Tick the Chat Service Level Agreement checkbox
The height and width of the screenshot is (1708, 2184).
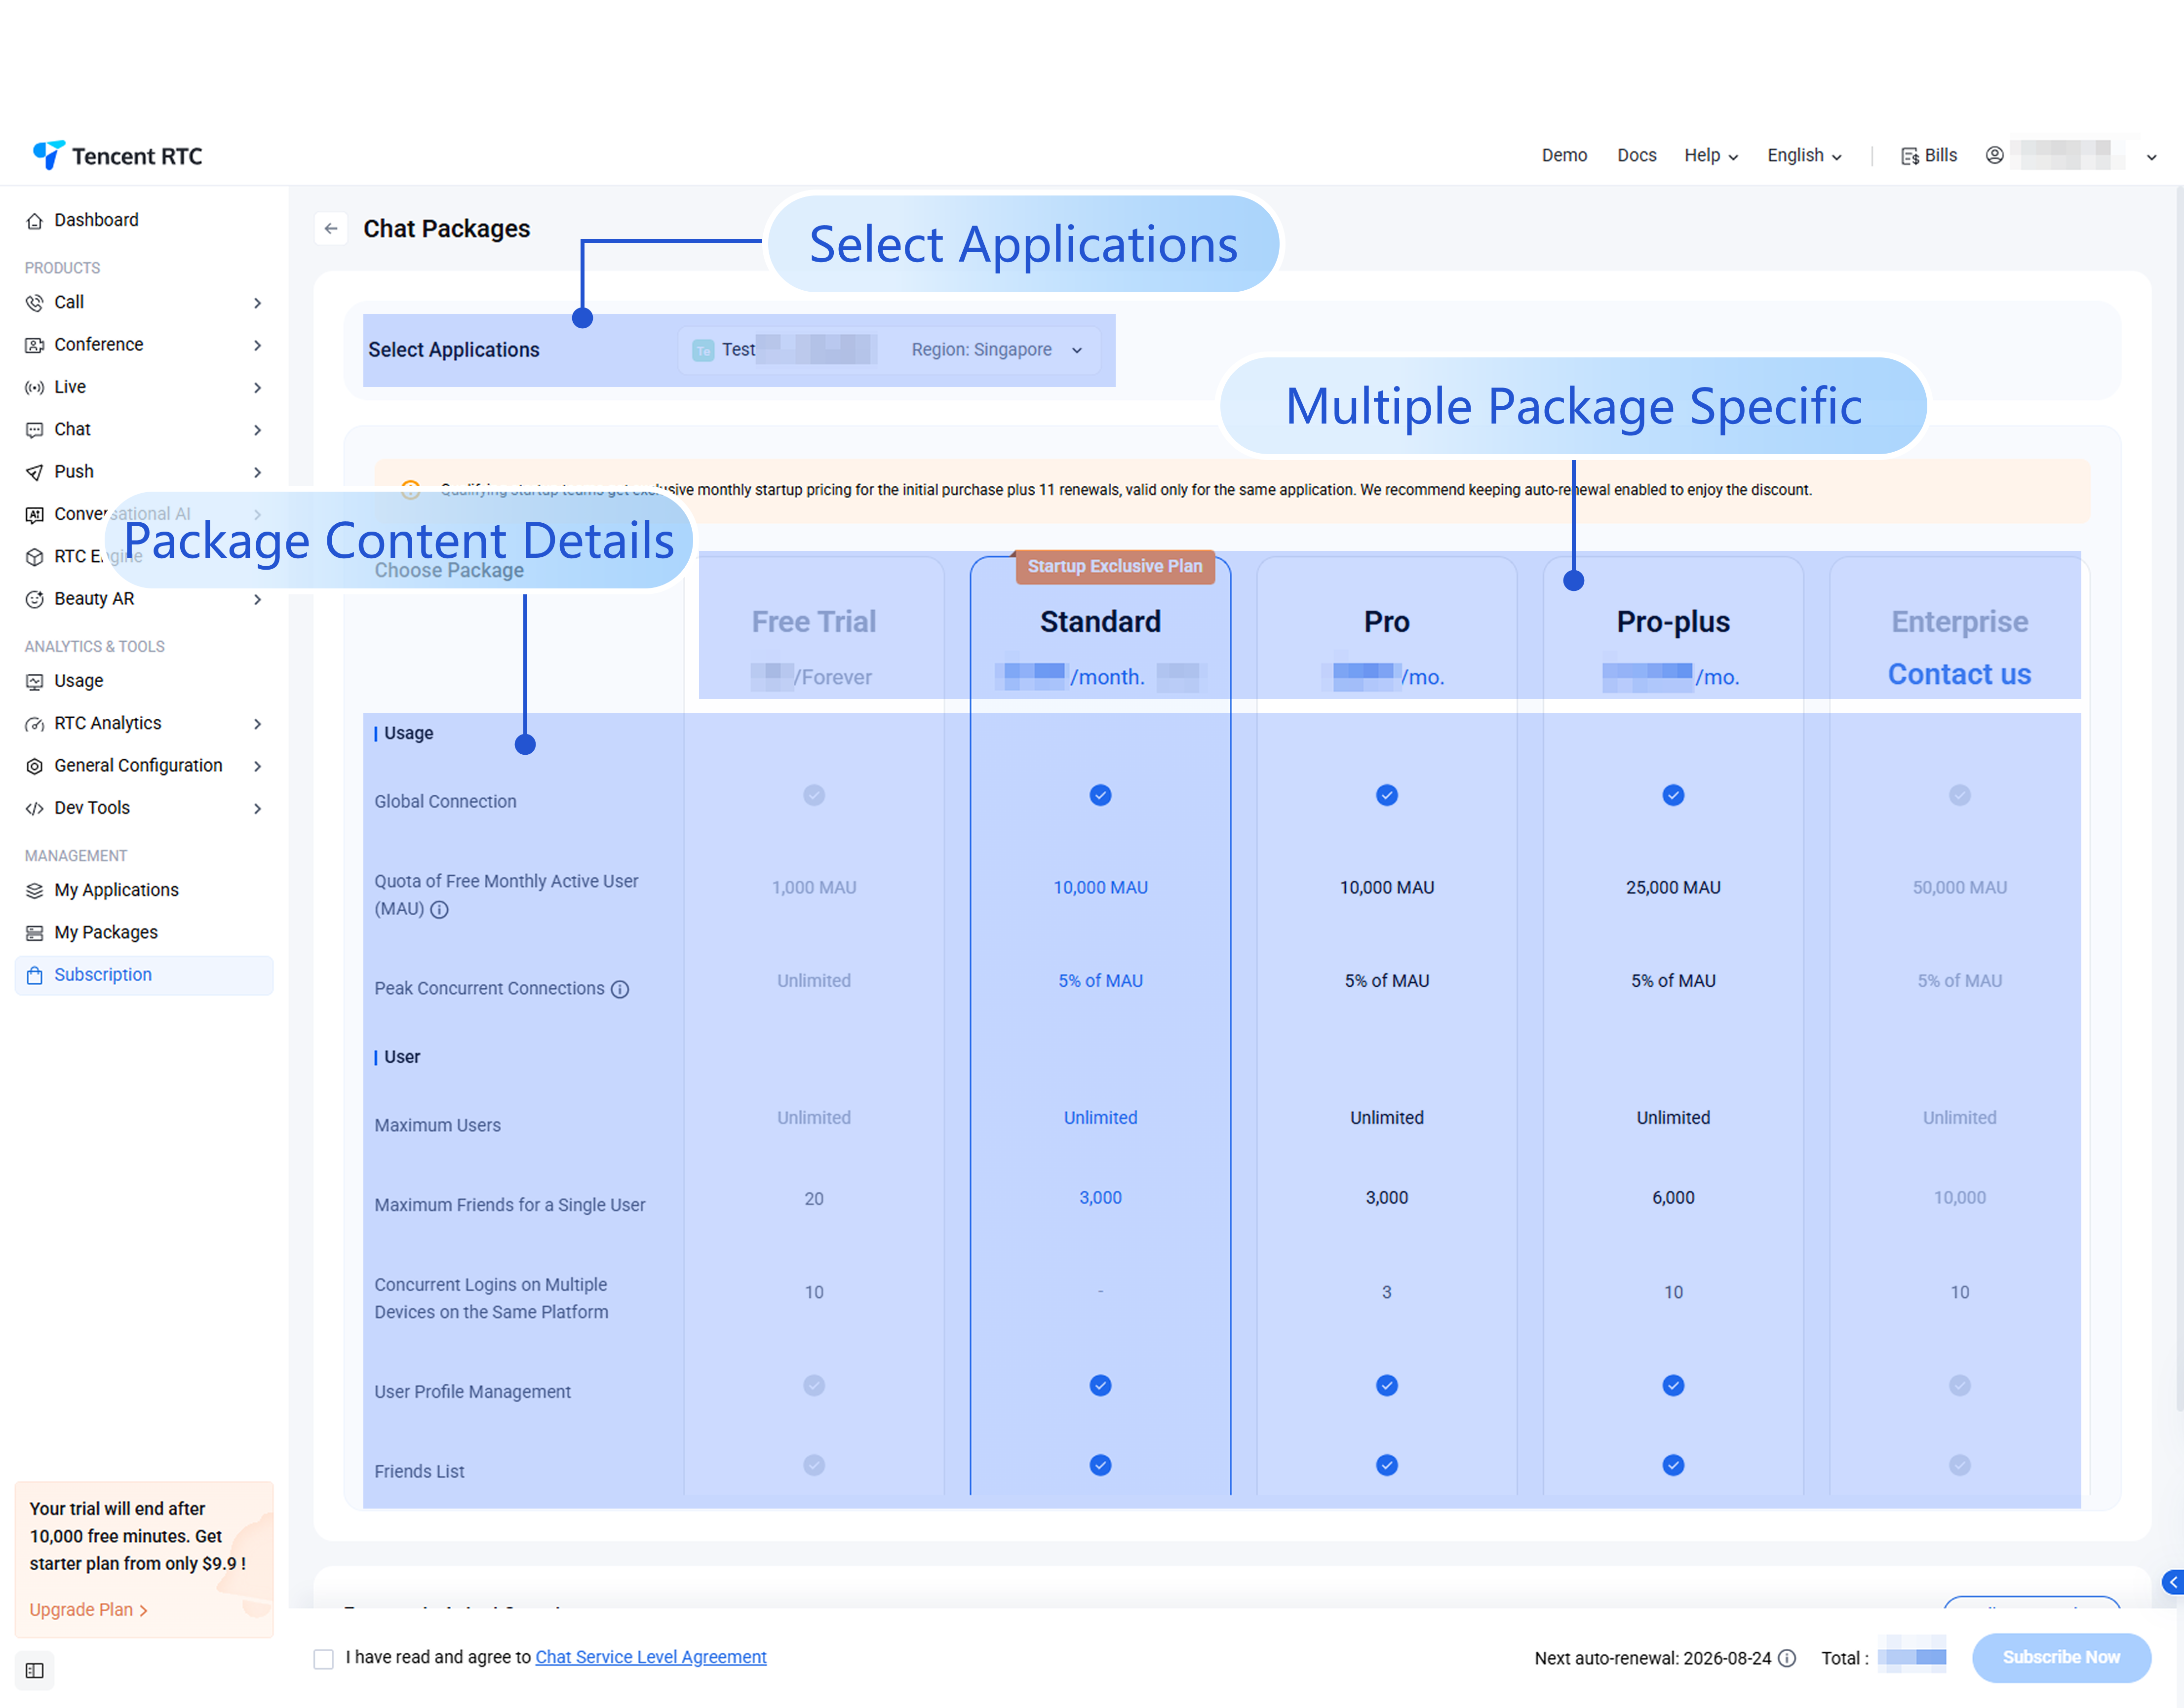324,1660
